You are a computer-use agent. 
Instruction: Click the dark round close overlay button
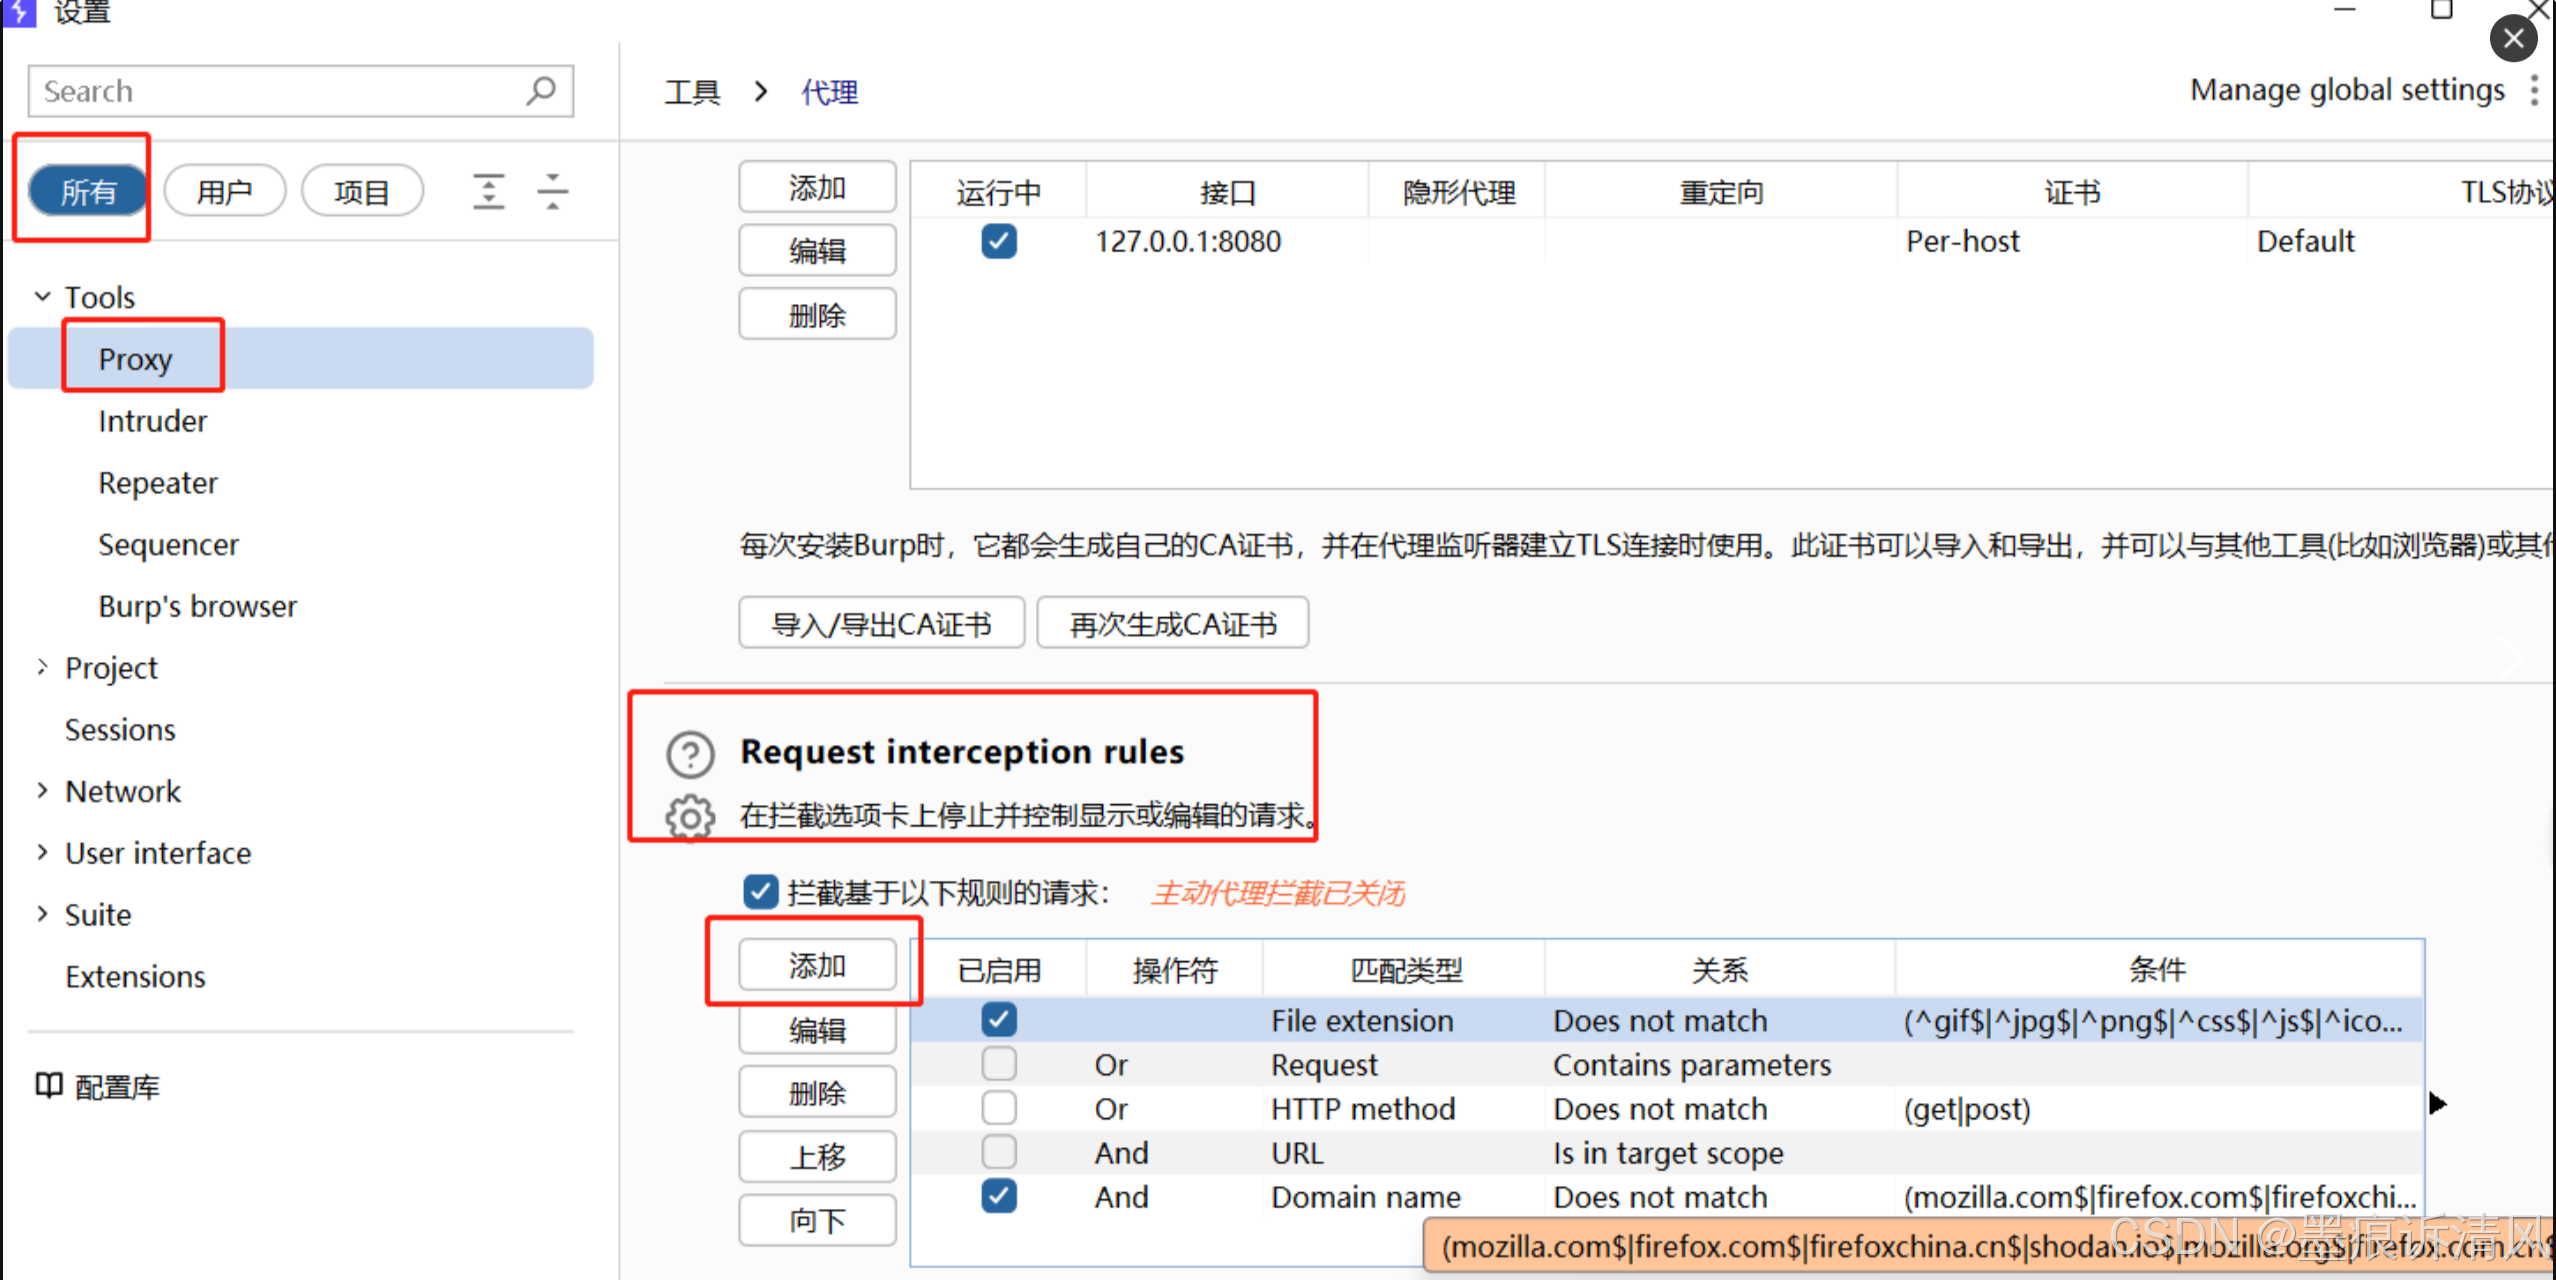click(x=2512, y=40)
